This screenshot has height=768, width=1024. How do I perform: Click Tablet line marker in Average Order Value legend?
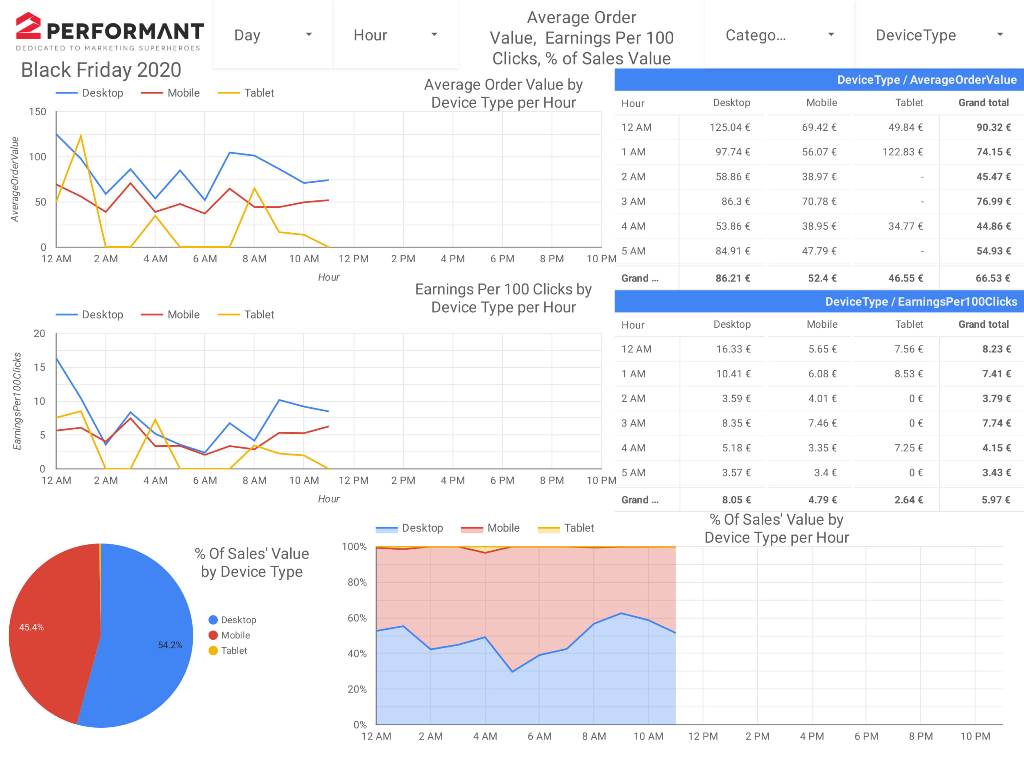click(229, 93)
